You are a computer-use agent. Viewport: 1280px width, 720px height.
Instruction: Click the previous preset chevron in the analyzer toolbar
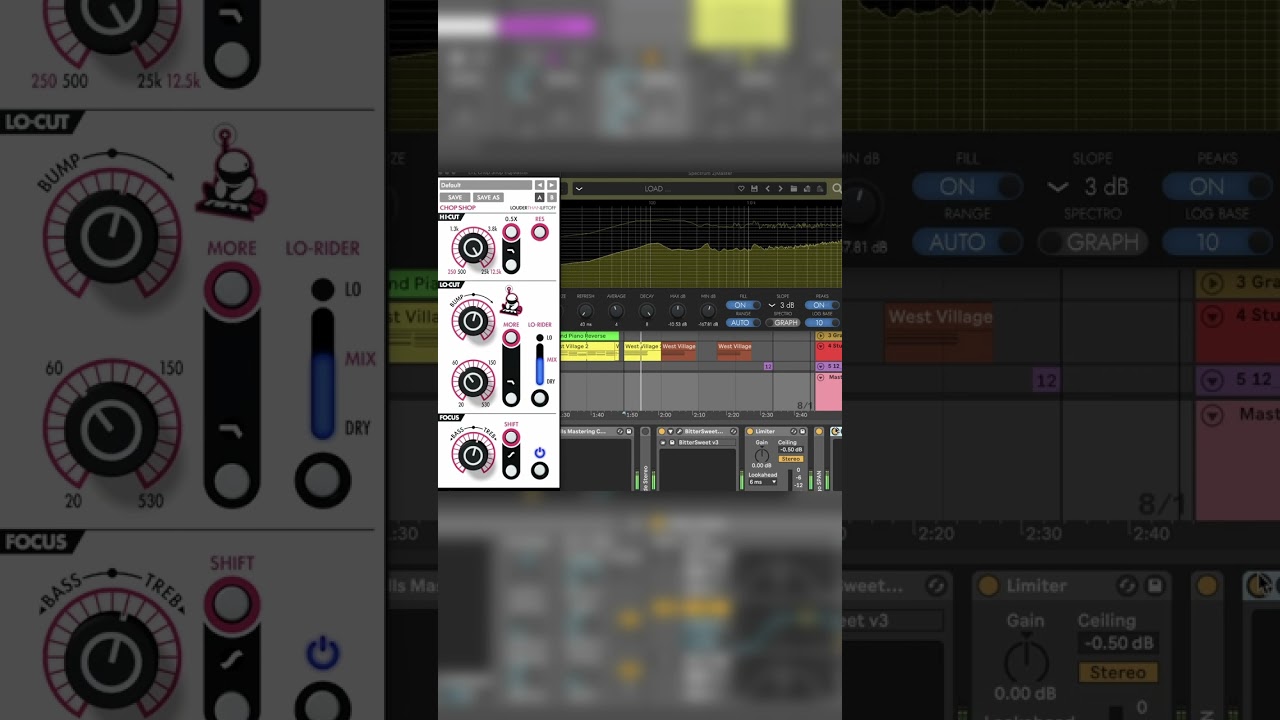click(768, 188)
